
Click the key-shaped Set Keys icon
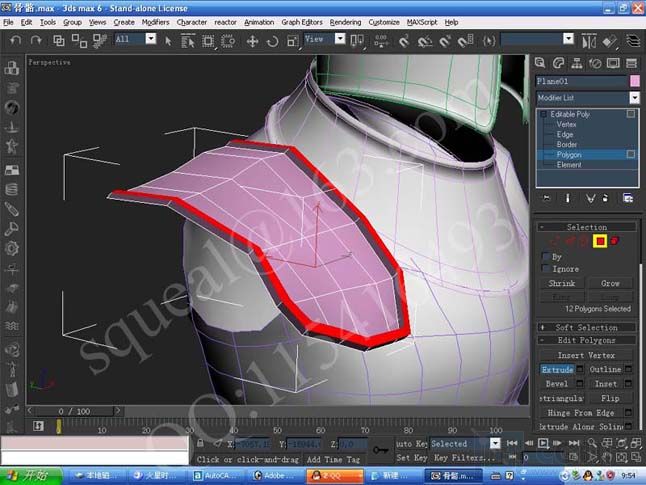point(380,450)
